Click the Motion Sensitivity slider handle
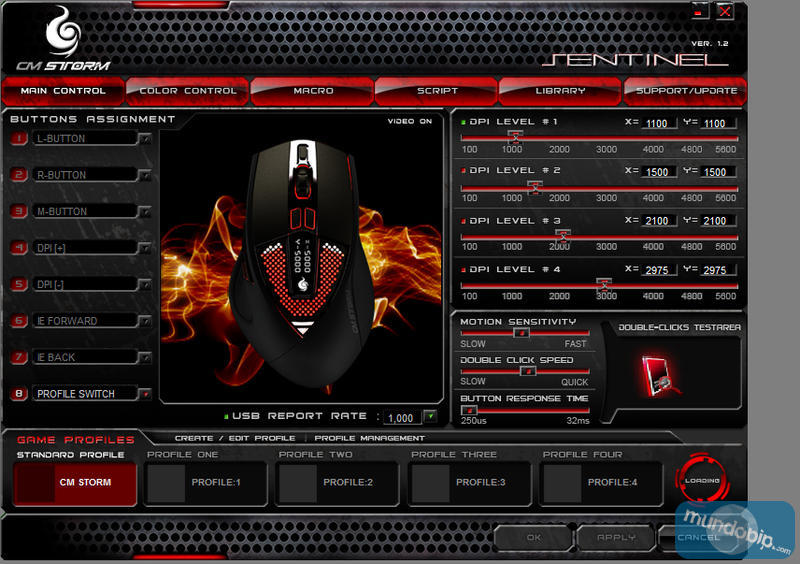The height and width of the screenshot is (564, 800). pos(521,333)
